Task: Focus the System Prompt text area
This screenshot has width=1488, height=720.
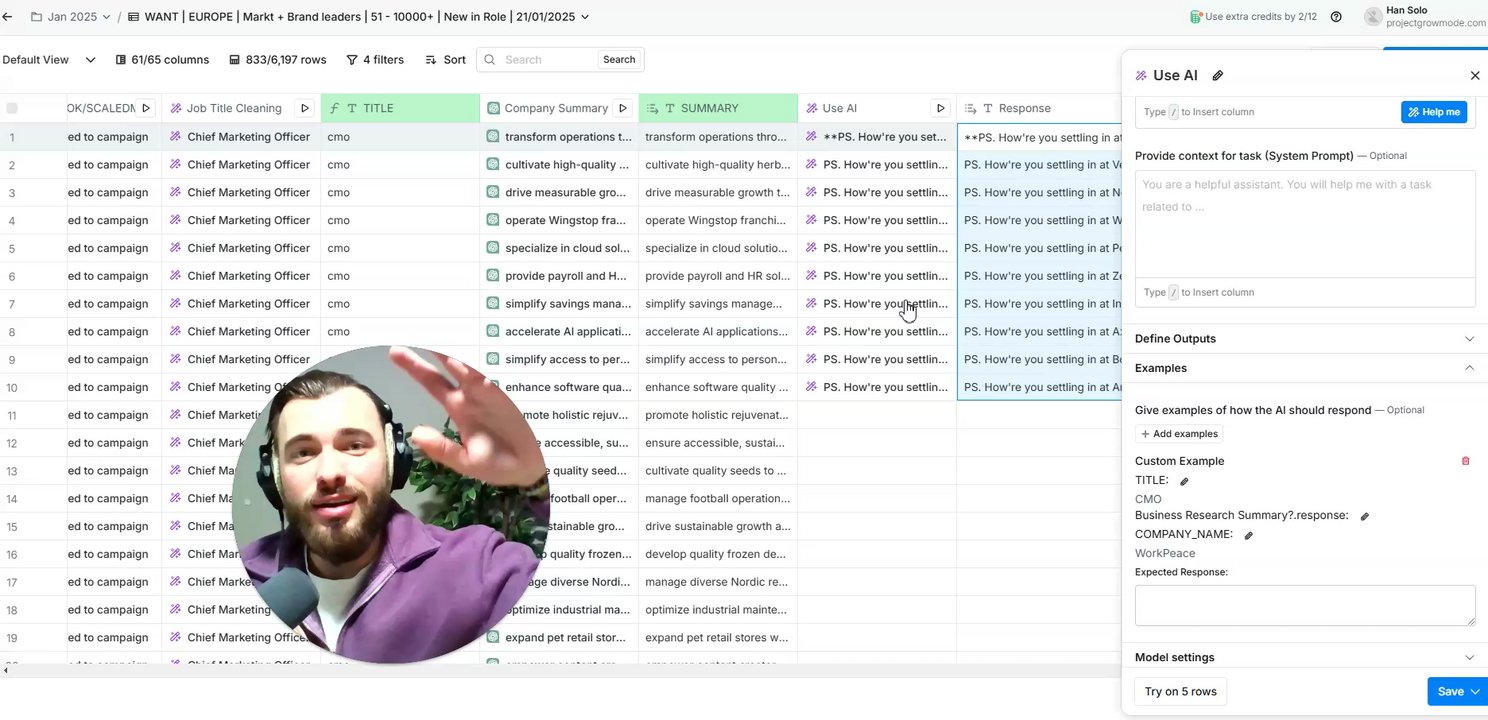Action: [x=1305, y=224]
